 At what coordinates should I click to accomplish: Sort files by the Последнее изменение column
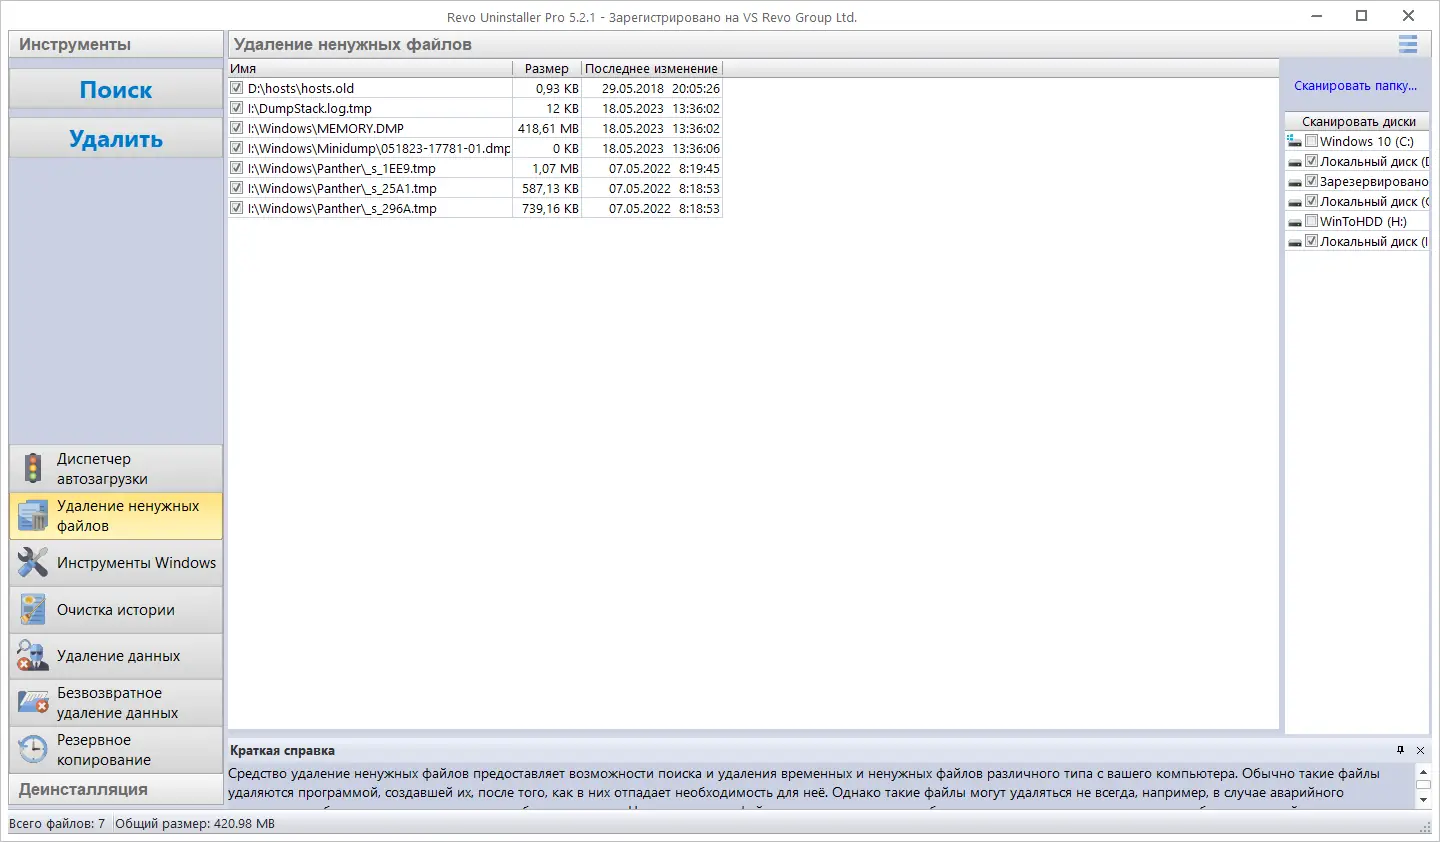651,68
